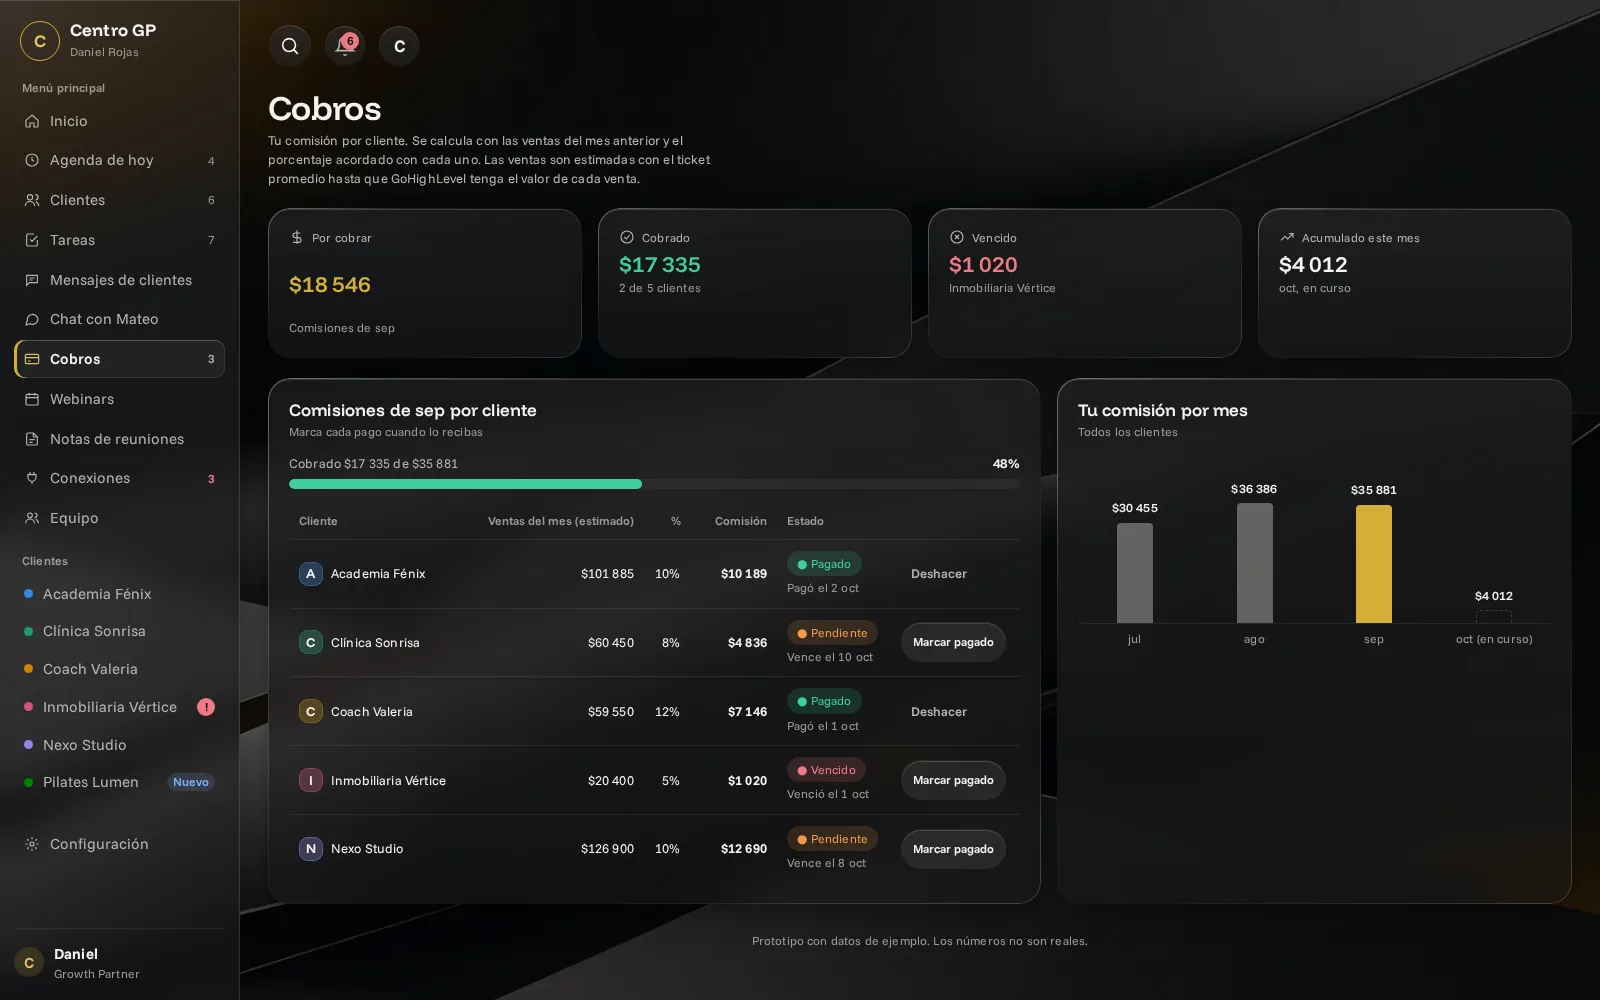
Task: Click the Centro GP logo circle
Action: (40, 41)
